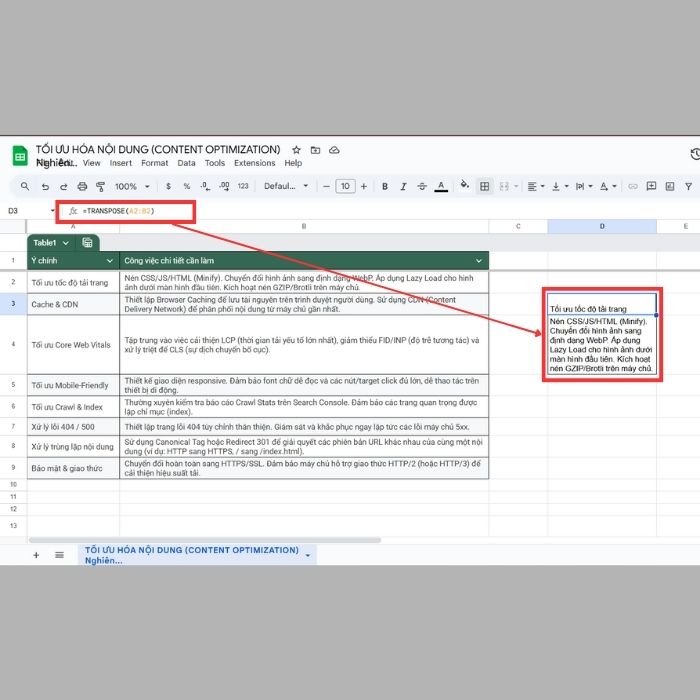The width and height of the screenshot is (700, 700).
Task: Click the move to folder icon
Action: [x=315, y=150]
